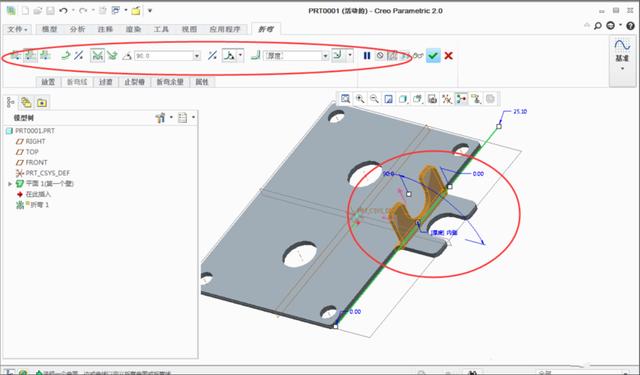The width and height of the screenshot is (640, 375).
Task: Click the Undo arrow icon
Action: (x=63, y=11)
